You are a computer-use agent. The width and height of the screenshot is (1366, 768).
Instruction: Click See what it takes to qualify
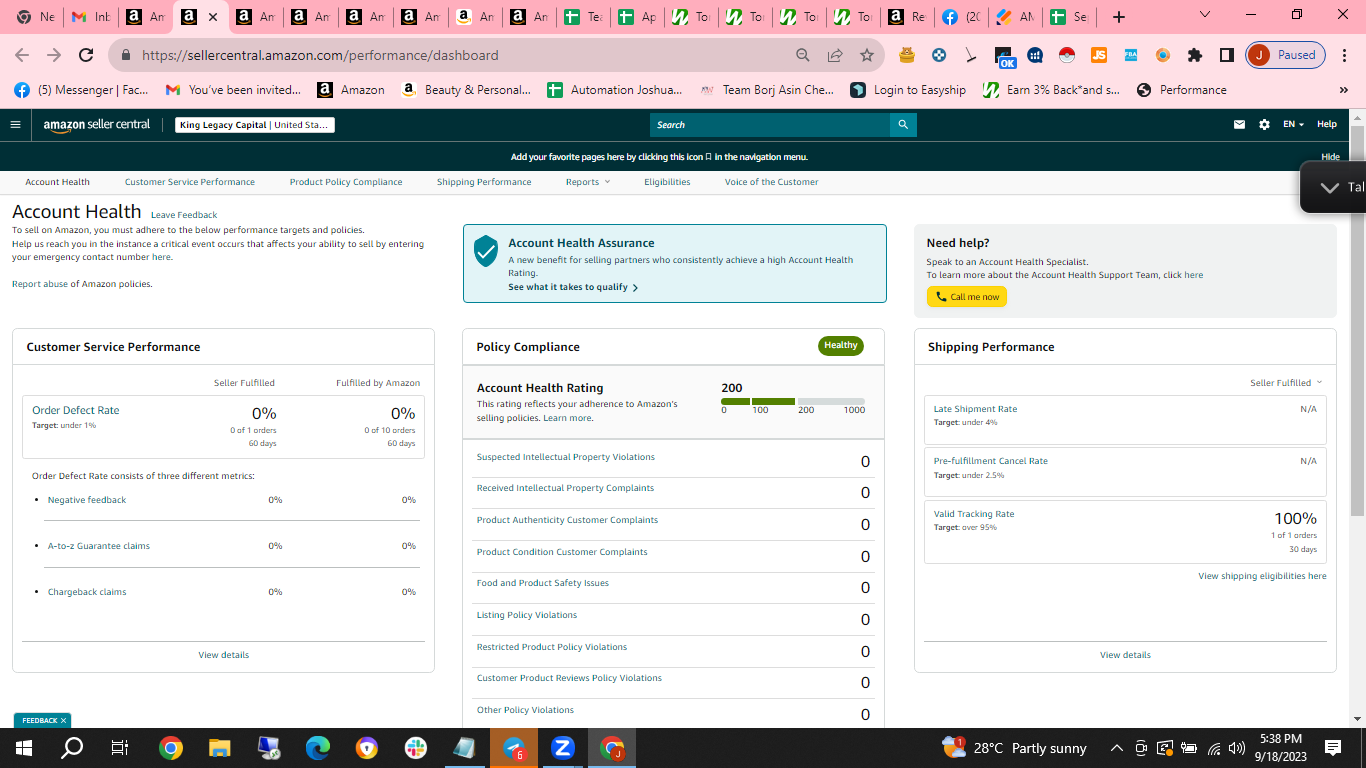(573, 287)
